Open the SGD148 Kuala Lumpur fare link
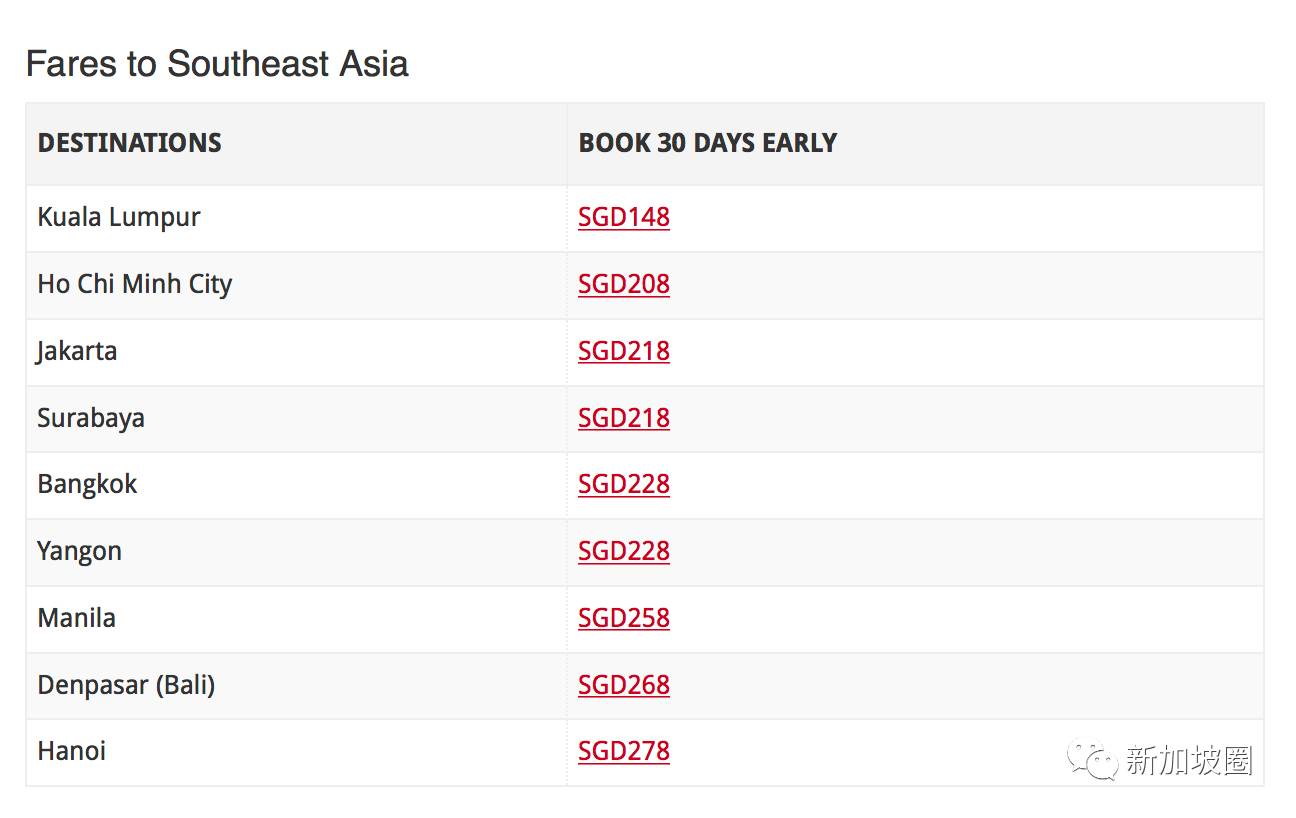This screenshot has height=818, width=1296. click(623, 217)
